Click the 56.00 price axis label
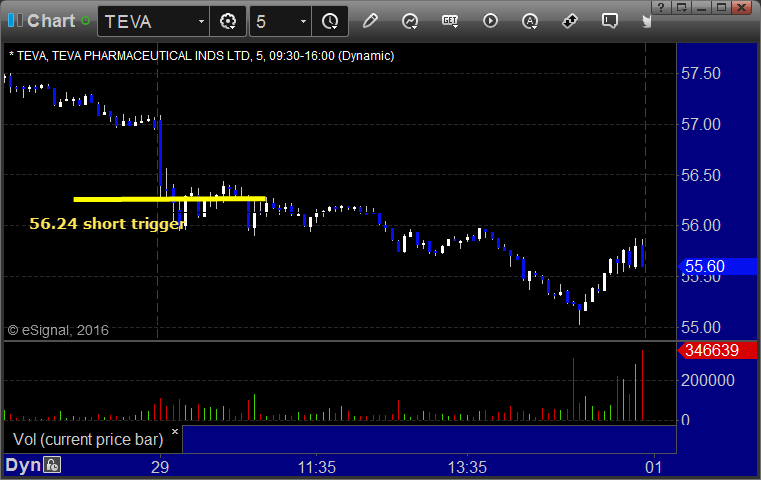Viewport: 761px width, 480px height. click(701, 226)
